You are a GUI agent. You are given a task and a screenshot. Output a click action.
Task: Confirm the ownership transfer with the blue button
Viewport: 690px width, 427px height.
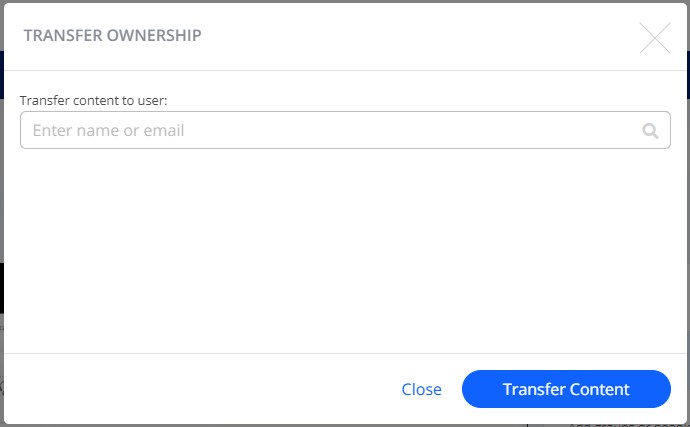(x=566, y=389)
